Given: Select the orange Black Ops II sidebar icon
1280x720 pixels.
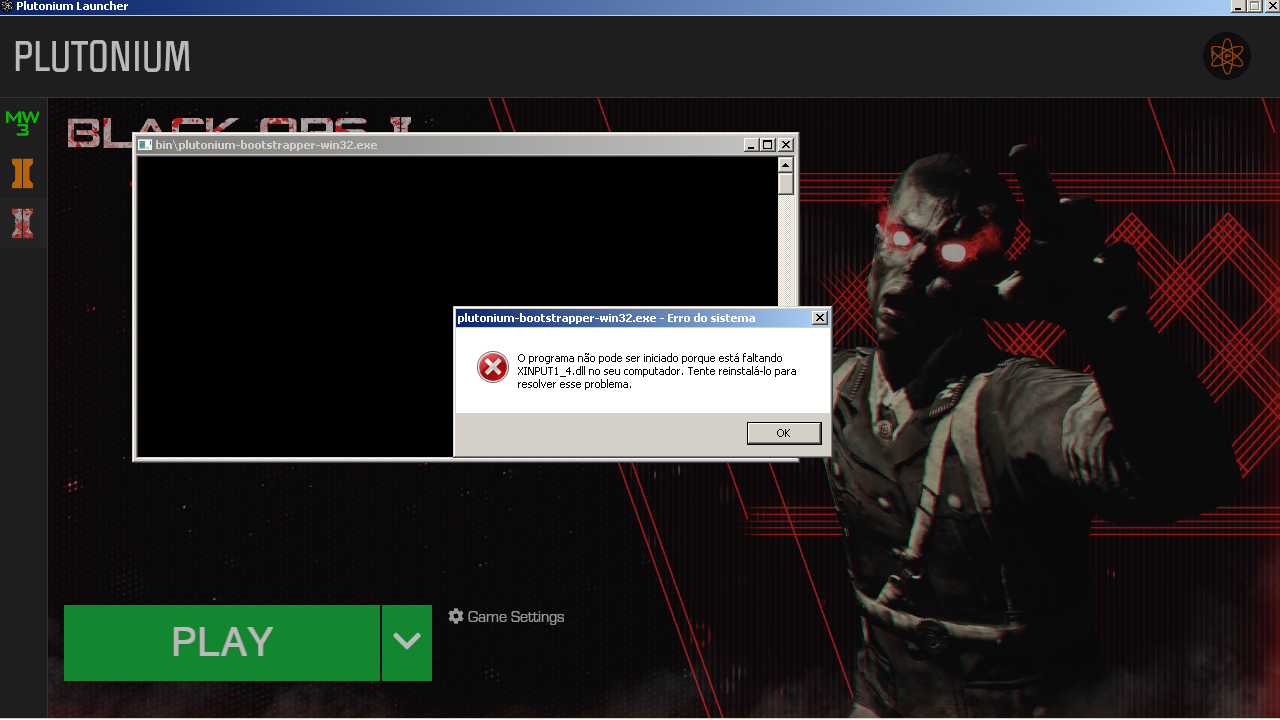Looking at the screenshot, I should (x=22, y=173).
